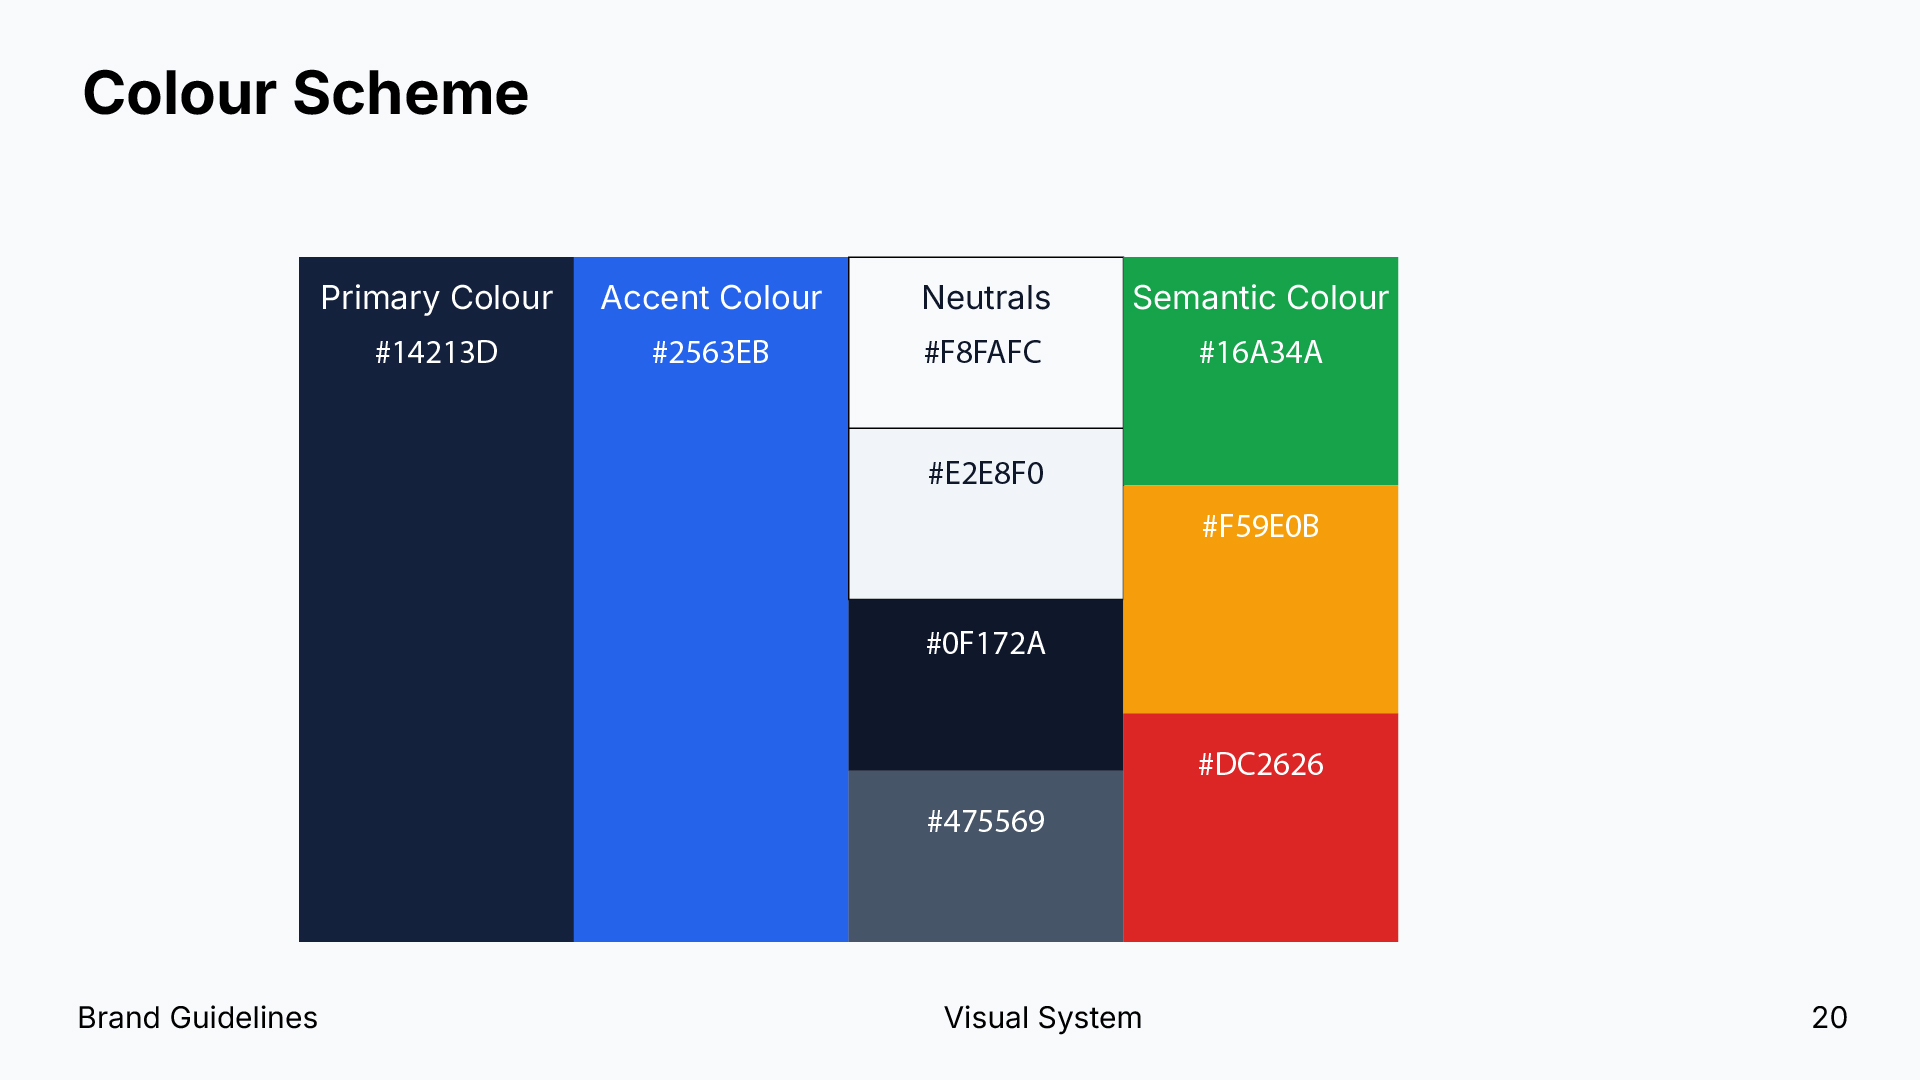Click the page number 20

[1830, 1018]
